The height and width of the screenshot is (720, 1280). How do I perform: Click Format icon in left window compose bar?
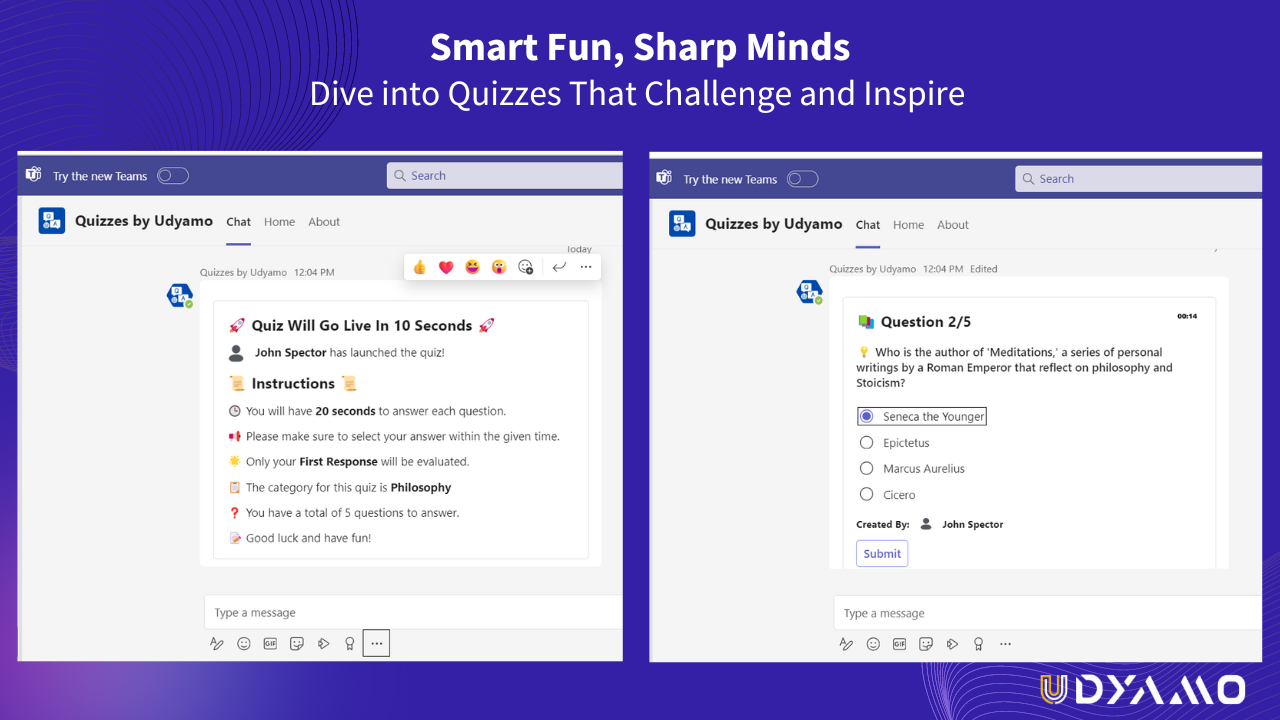pyautogui.click(x=217, y=644)
